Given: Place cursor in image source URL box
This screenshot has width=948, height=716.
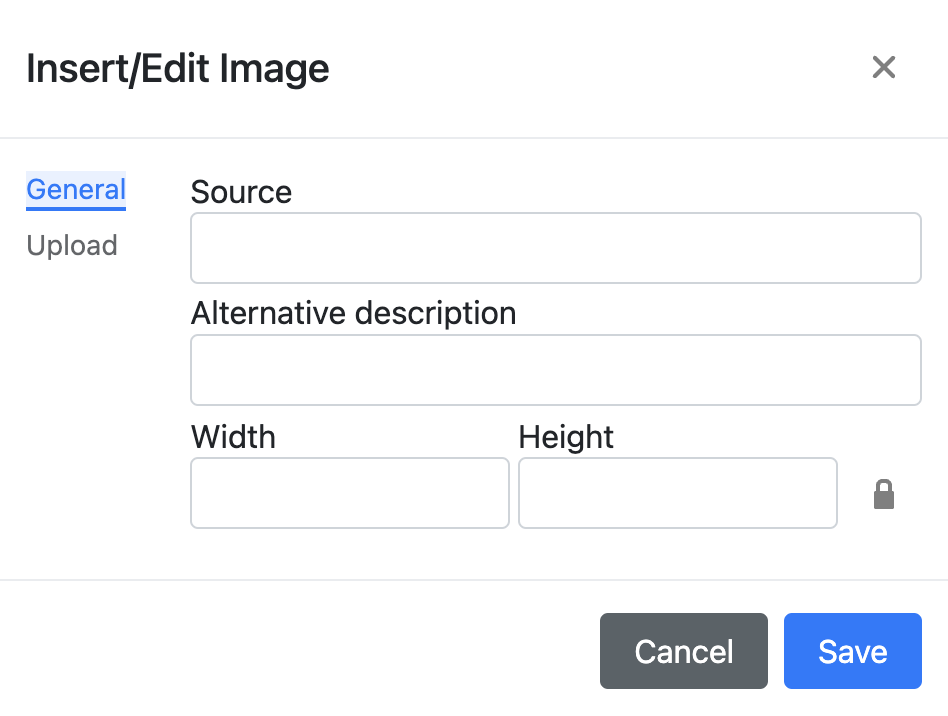Looking at the screenshot, I should point(556,248).
